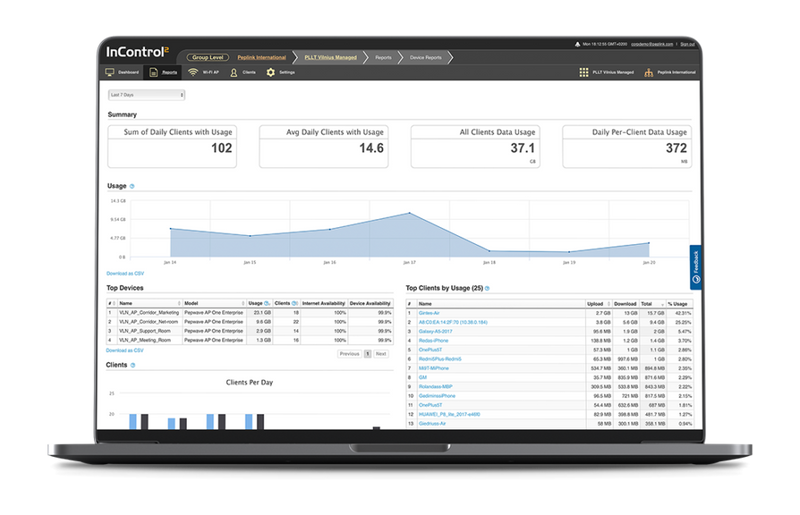The height and width of the screenshot is (515, 800).
Task: Click Download as CSV below Usage chart
Action: pyautogui.click(x=125, y=274)
